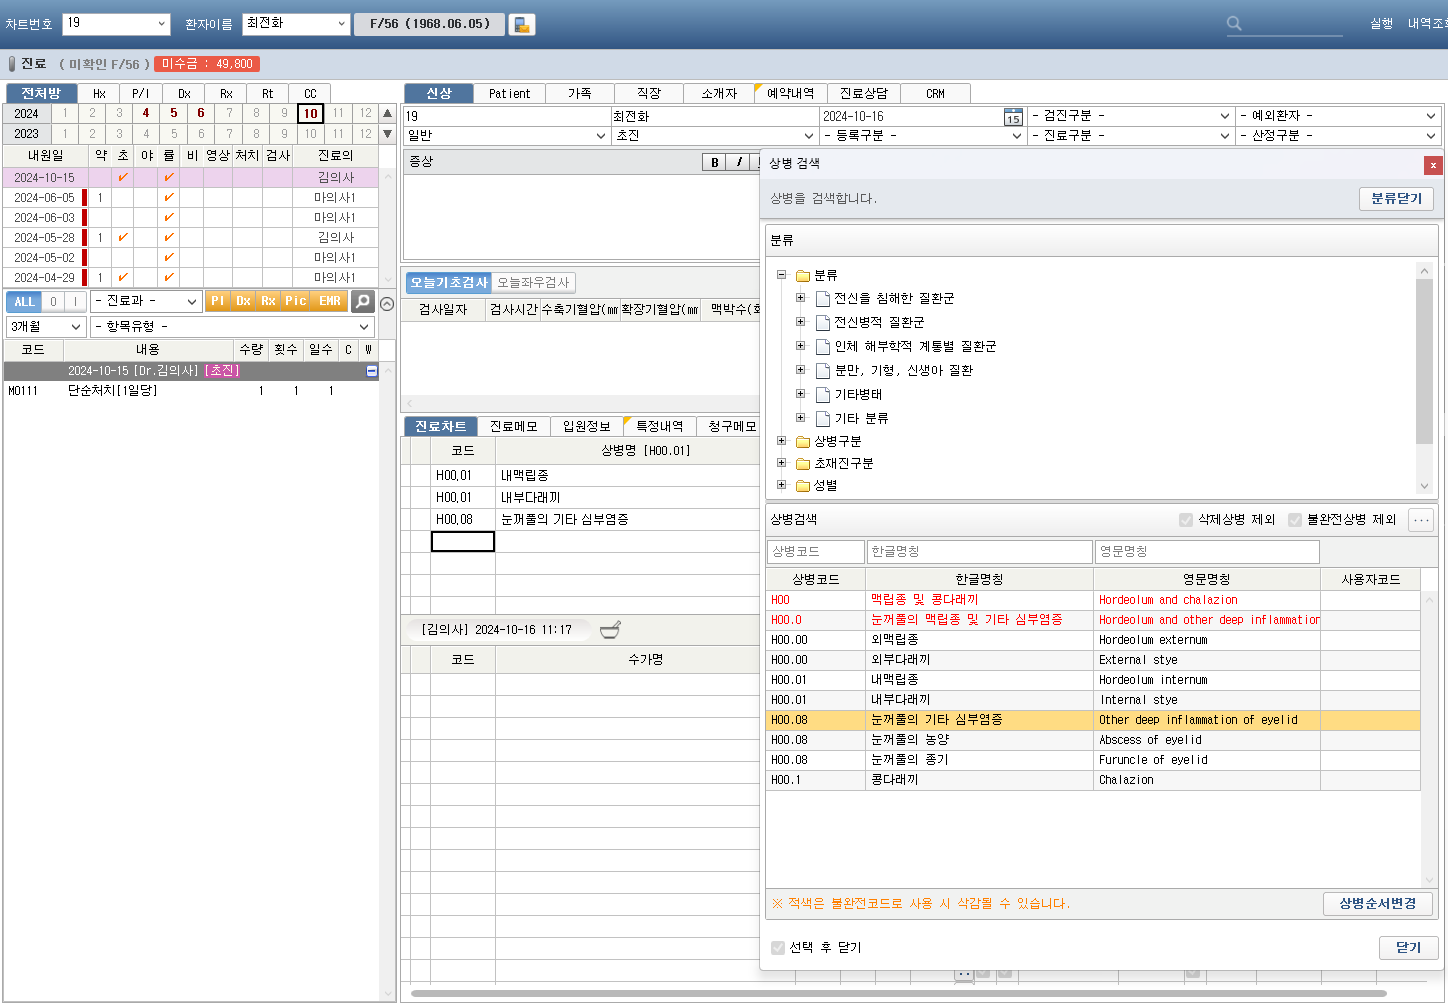Open the 진료과 dropdown filter
Viewport: 1448px width, 1006px height.
click(x=146, y=301)
